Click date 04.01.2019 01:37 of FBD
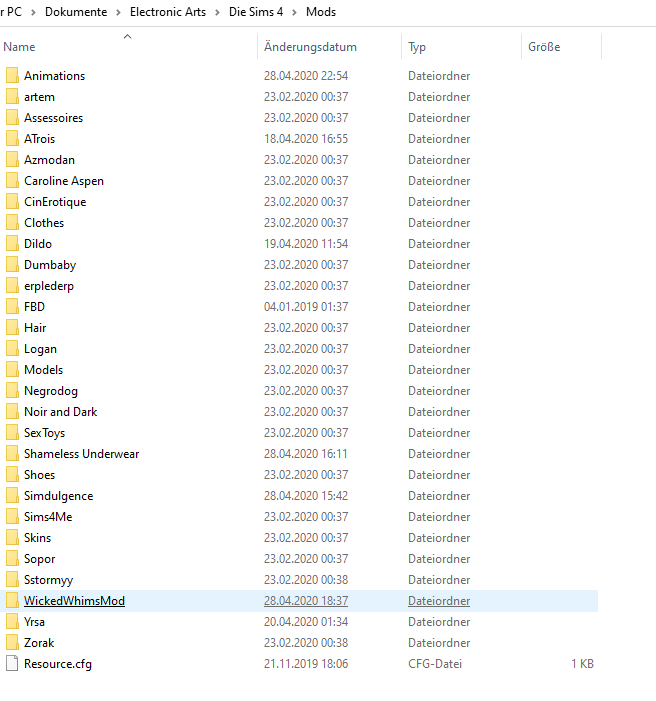Image resolution: width=656 pixels, height=701 pixels. click(306, 307)
